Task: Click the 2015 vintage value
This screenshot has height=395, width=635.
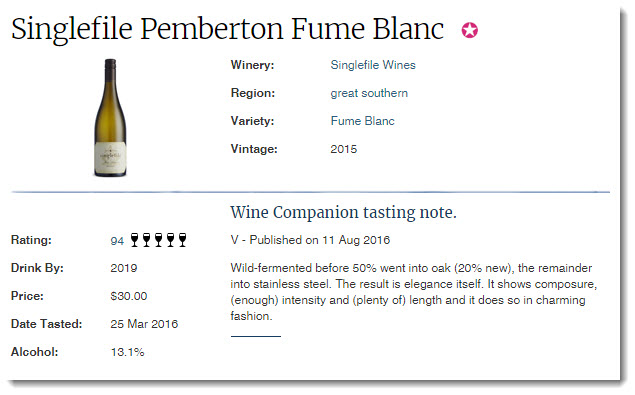Action: pos(344,149)
